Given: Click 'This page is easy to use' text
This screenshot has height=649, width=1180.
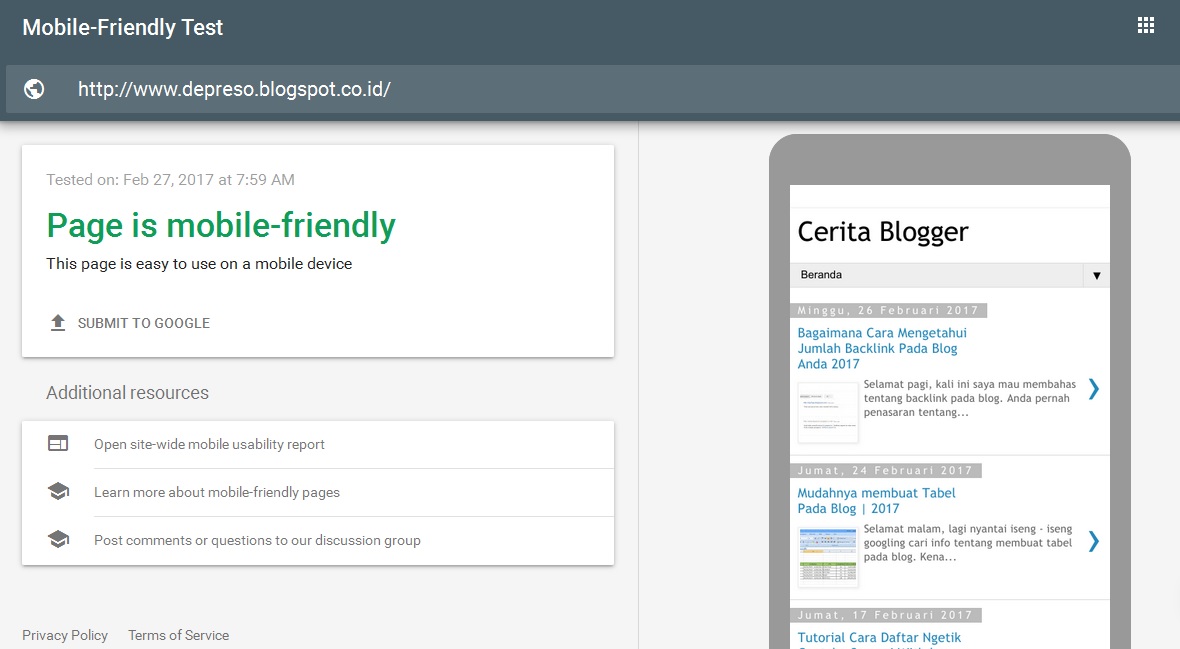Looking at the screenshot, I should (x=199, y=264).
